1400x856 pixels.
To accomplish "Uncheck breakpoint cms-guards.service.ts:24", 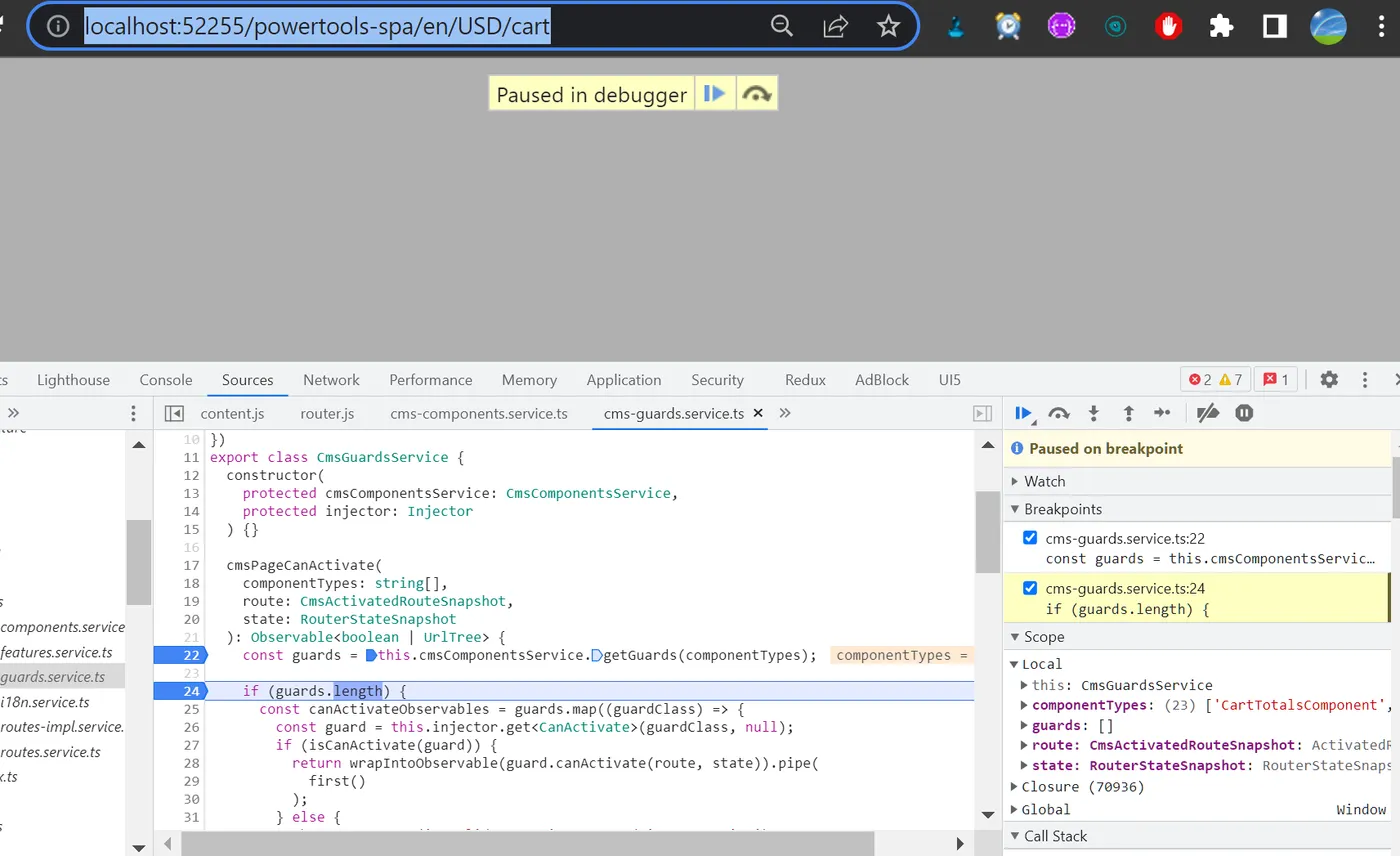I will click(x=1030, y=588).
